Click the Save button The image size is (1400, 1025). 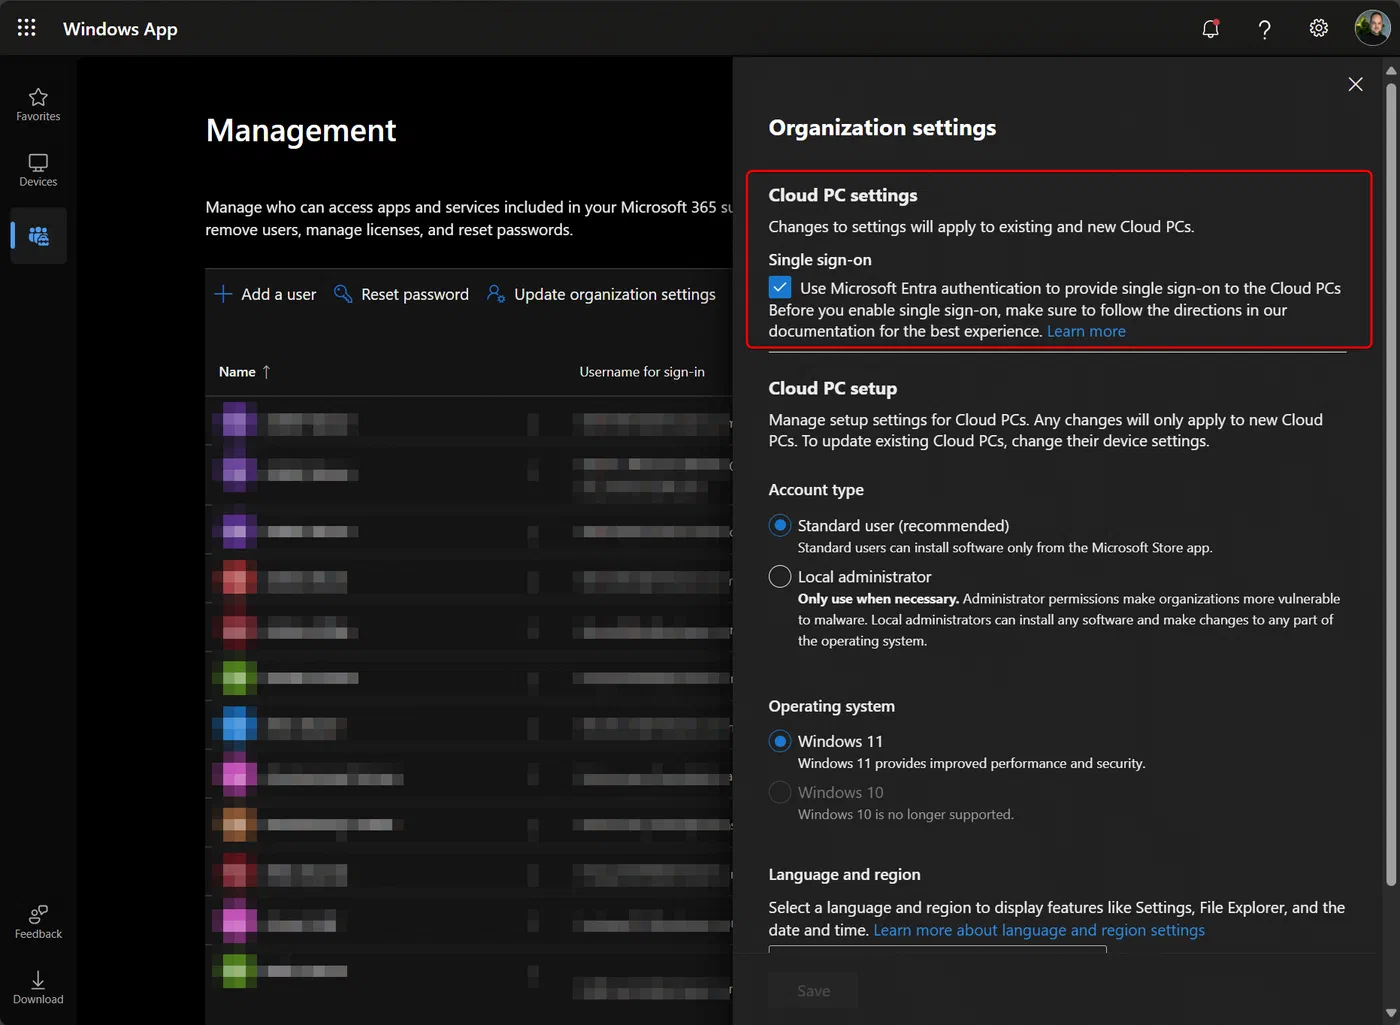(x=813, y=991)
